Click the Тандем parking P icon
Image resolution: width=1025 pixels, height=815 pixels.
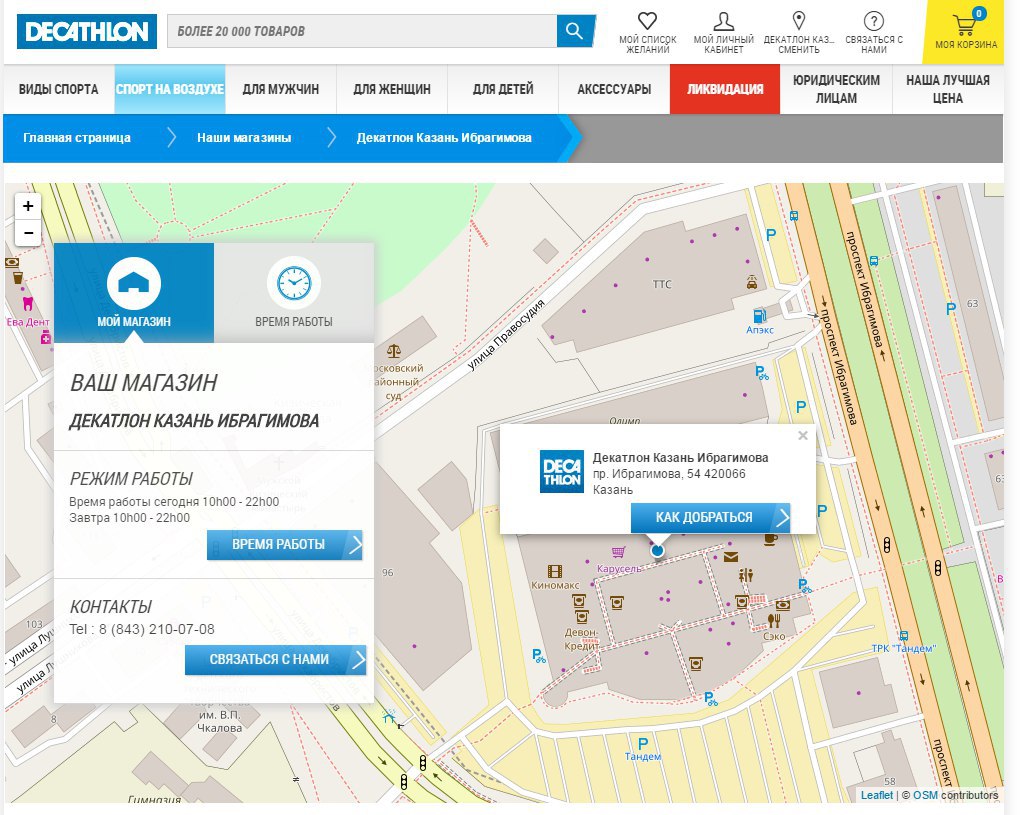tap(643, 744)
